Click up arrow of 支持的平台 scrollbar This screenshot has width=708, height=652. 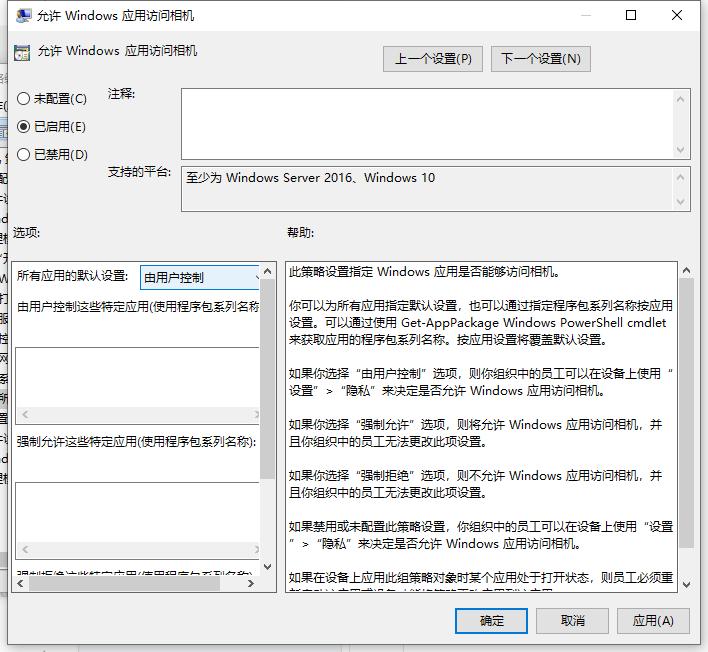click(x=681, y=177)
